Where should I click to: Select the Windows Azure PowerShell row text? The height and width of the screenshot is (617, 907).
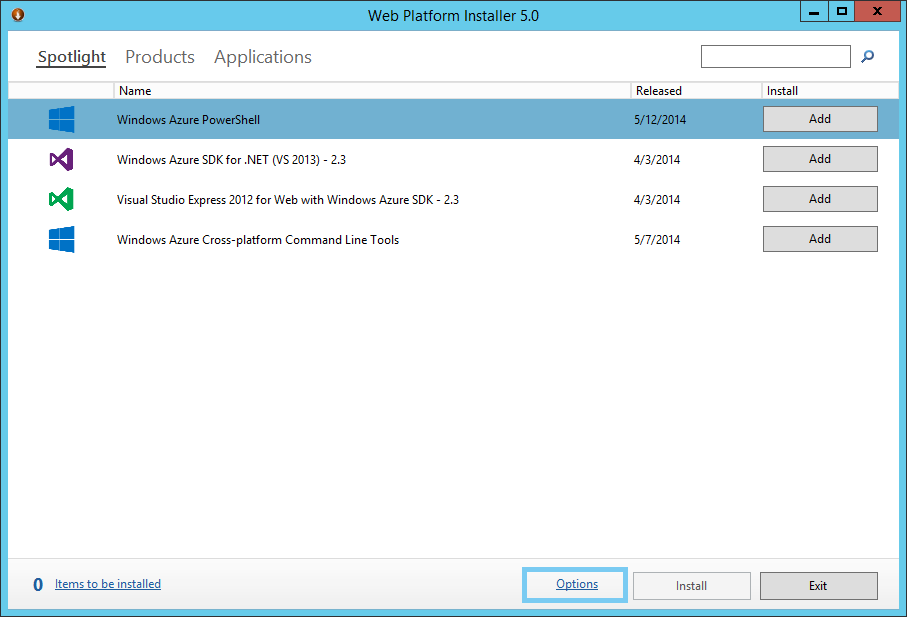click(188, 120)
